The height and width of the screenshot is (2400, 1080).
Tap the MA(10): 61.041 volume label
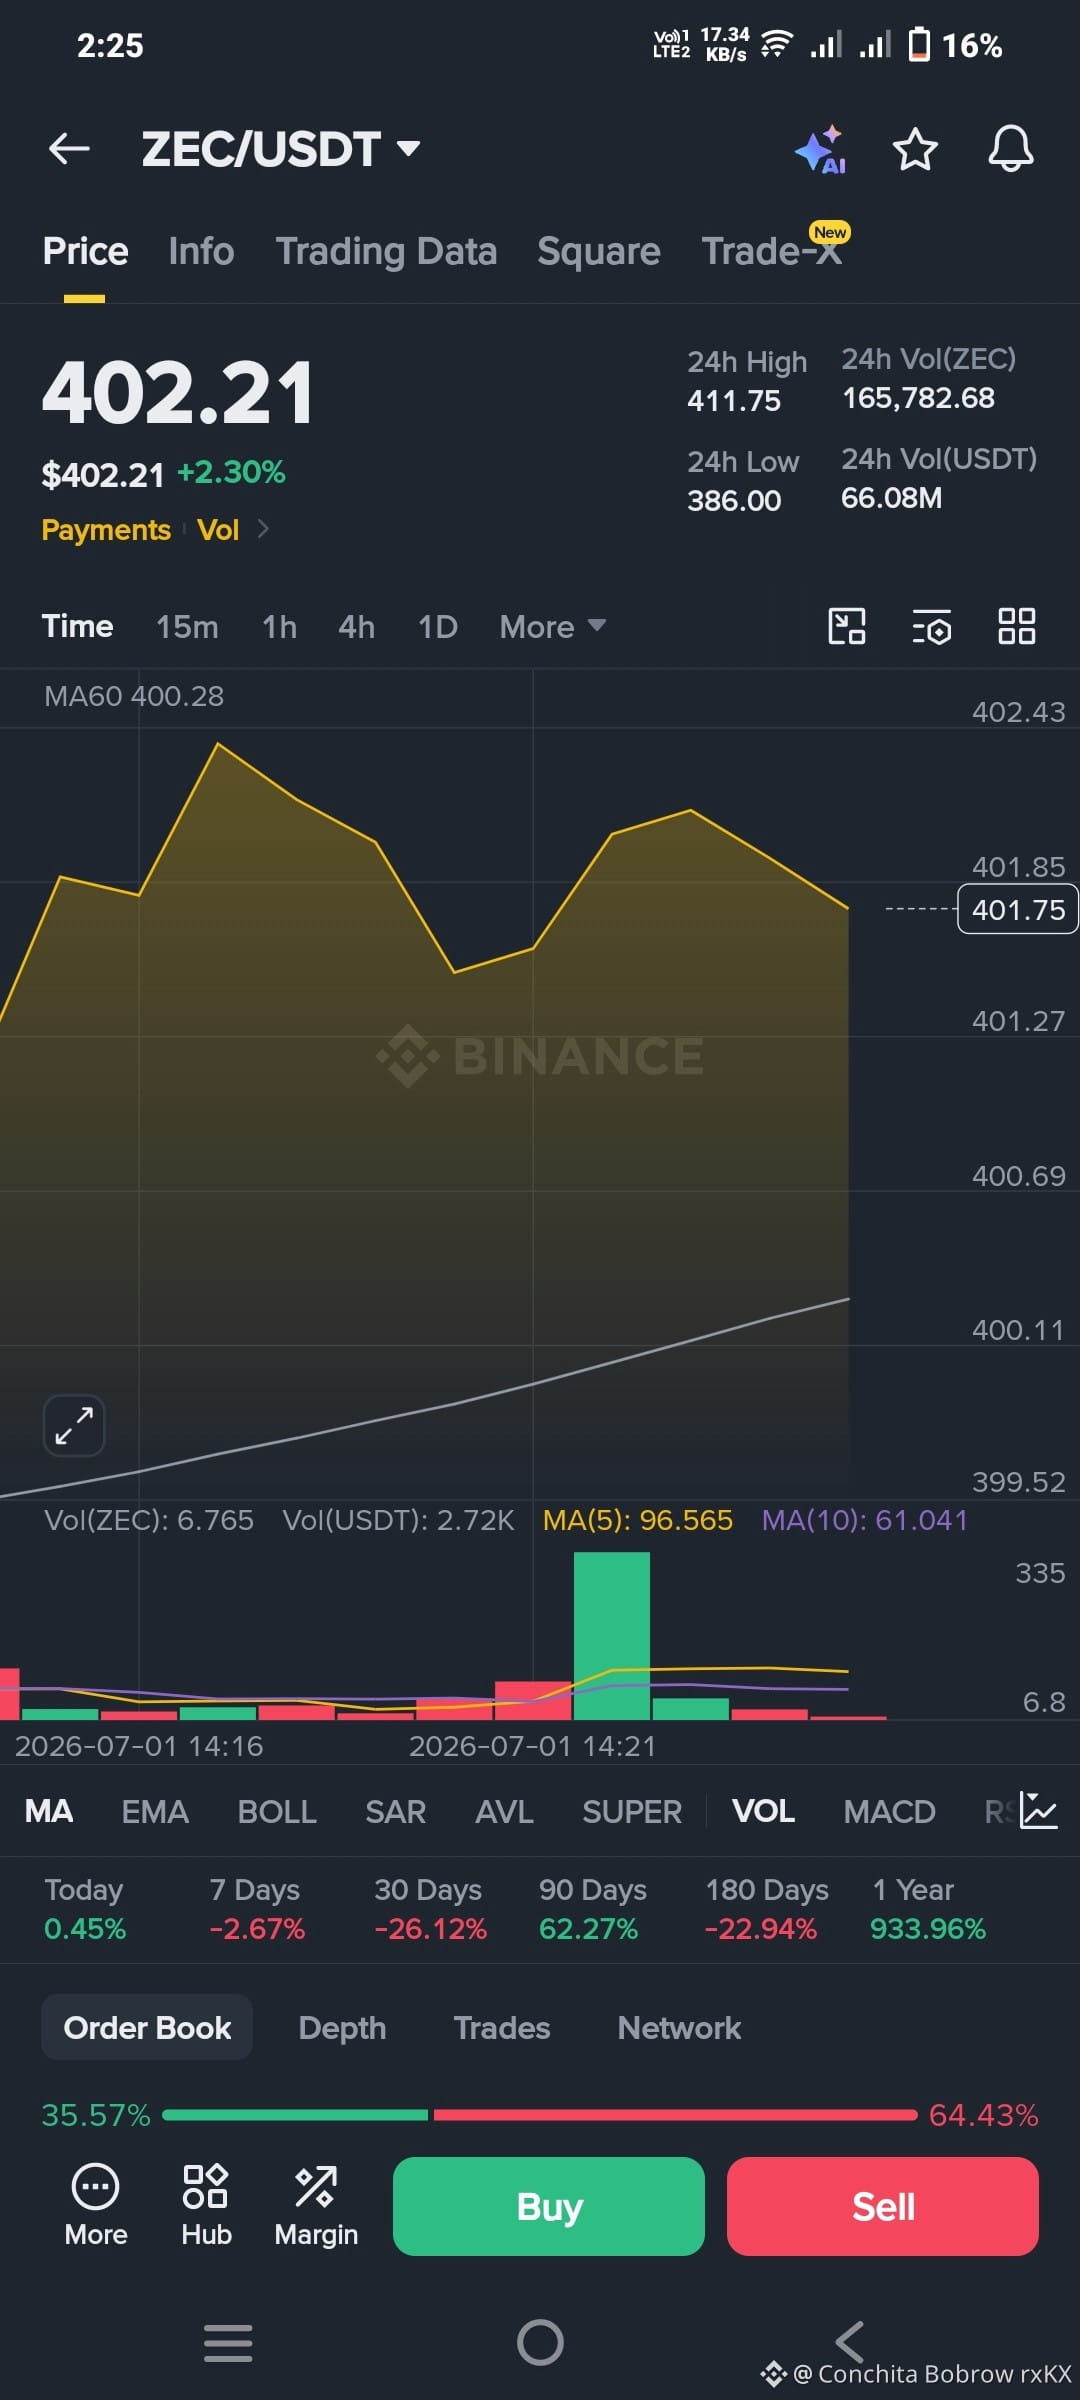[x=865, y=1520]
